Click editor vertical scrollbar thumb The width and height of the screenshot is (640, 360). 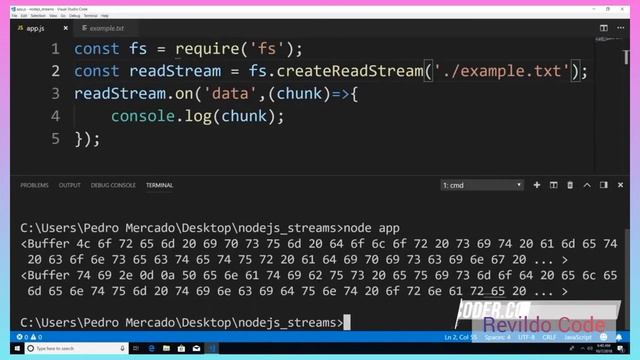point(626,56)
